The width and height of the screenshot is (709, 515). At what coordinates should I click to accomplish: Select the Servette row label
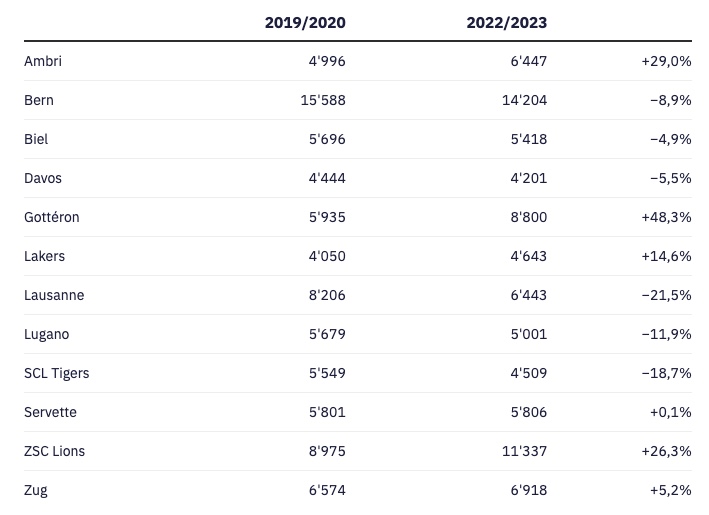click(50, 412)
